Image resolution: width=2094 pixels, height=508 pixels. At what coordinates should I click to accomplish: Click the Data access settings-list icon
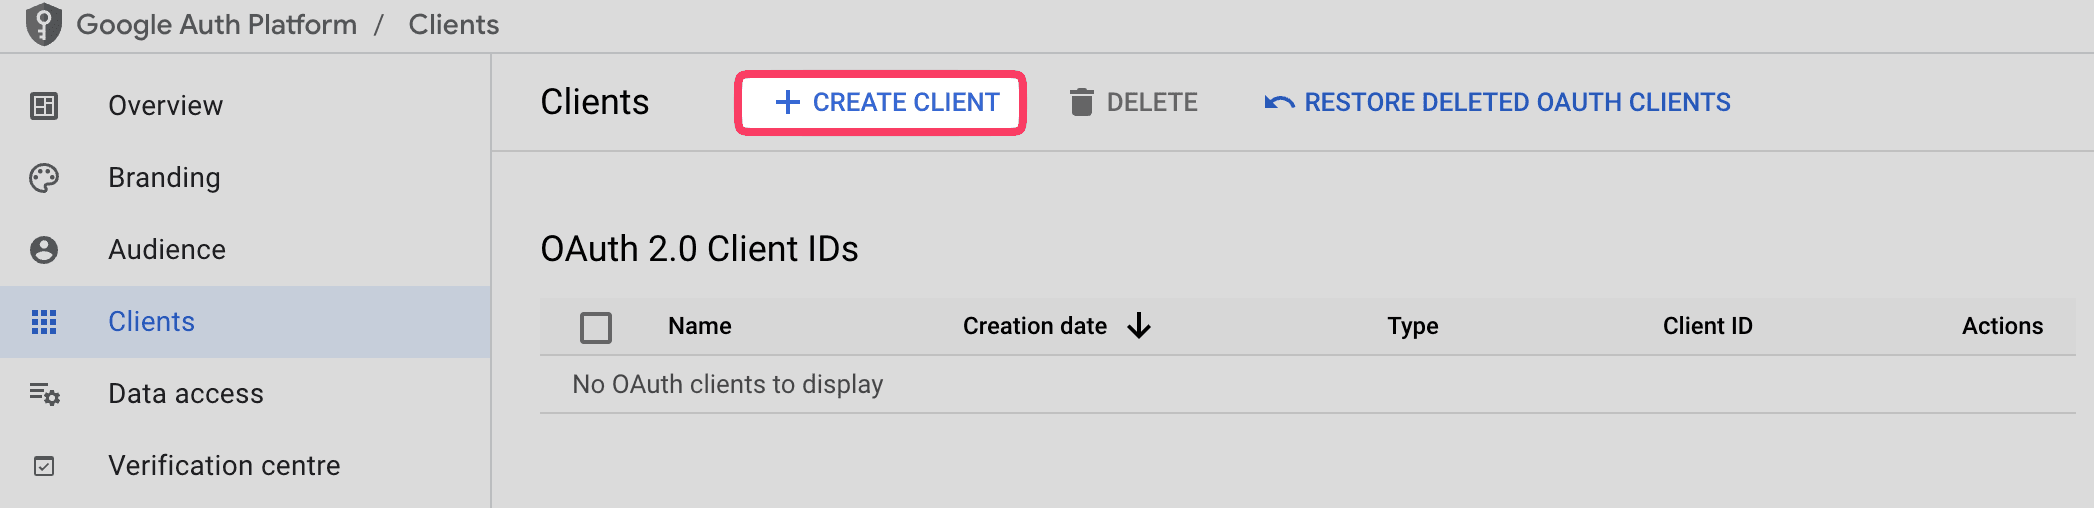coord(45,394)
